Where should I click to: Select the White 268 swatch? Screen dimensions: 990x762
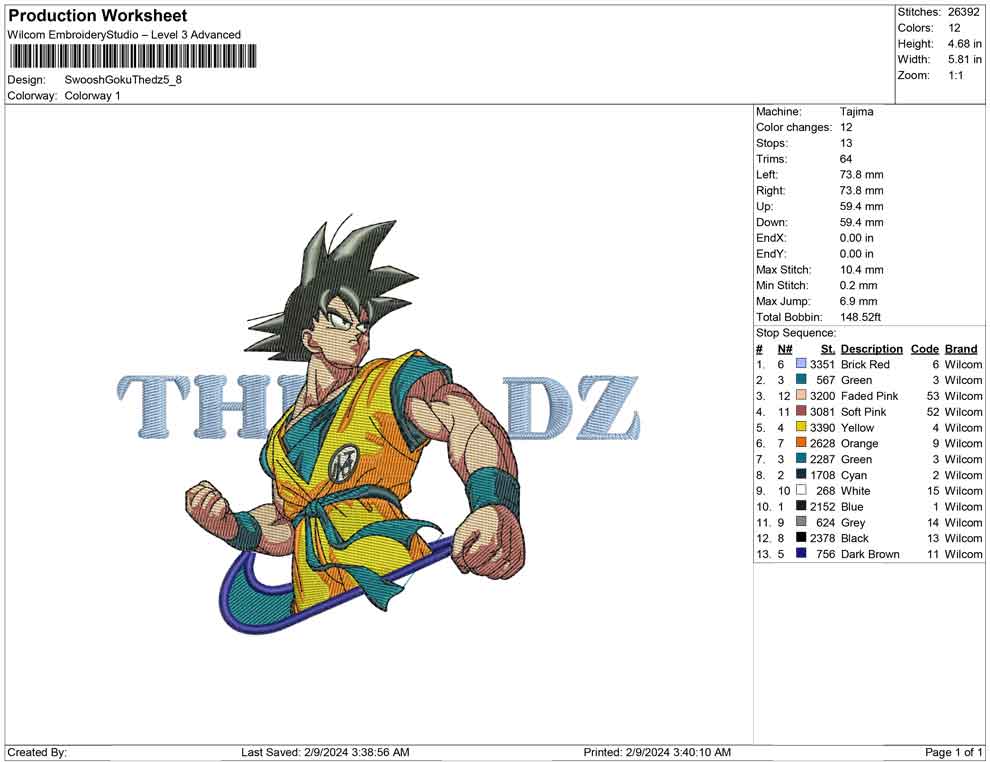801,490
